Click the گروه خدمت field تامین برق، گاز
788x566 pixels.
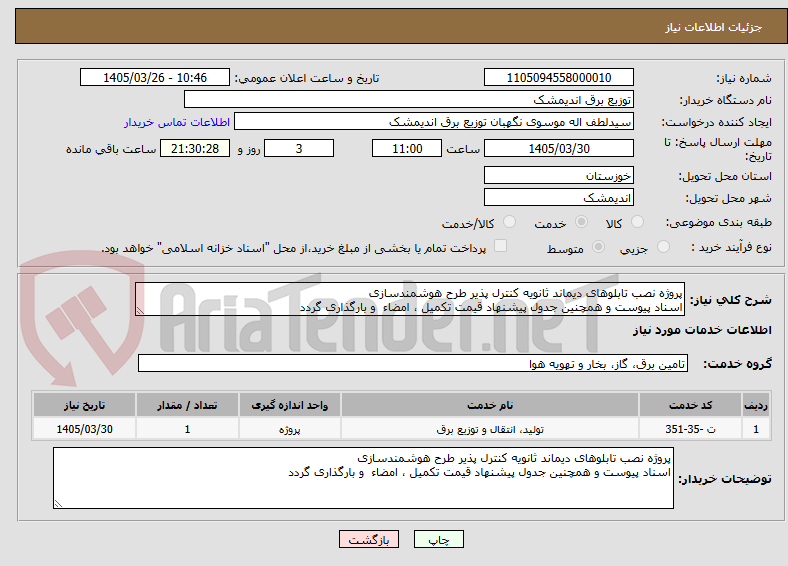[413, 363]
